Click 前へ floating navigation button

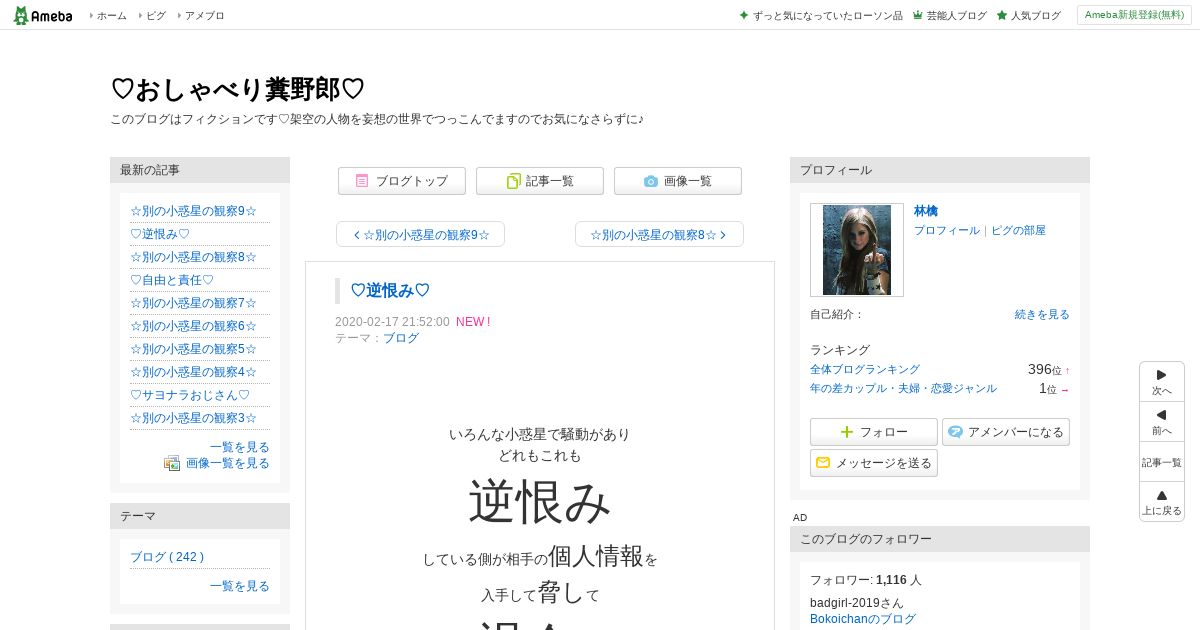coord(1162,421)
